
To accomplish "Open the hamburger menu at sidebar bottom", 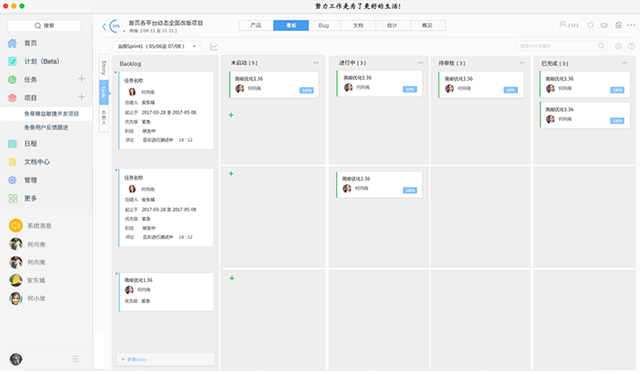I will coord(76,359).
